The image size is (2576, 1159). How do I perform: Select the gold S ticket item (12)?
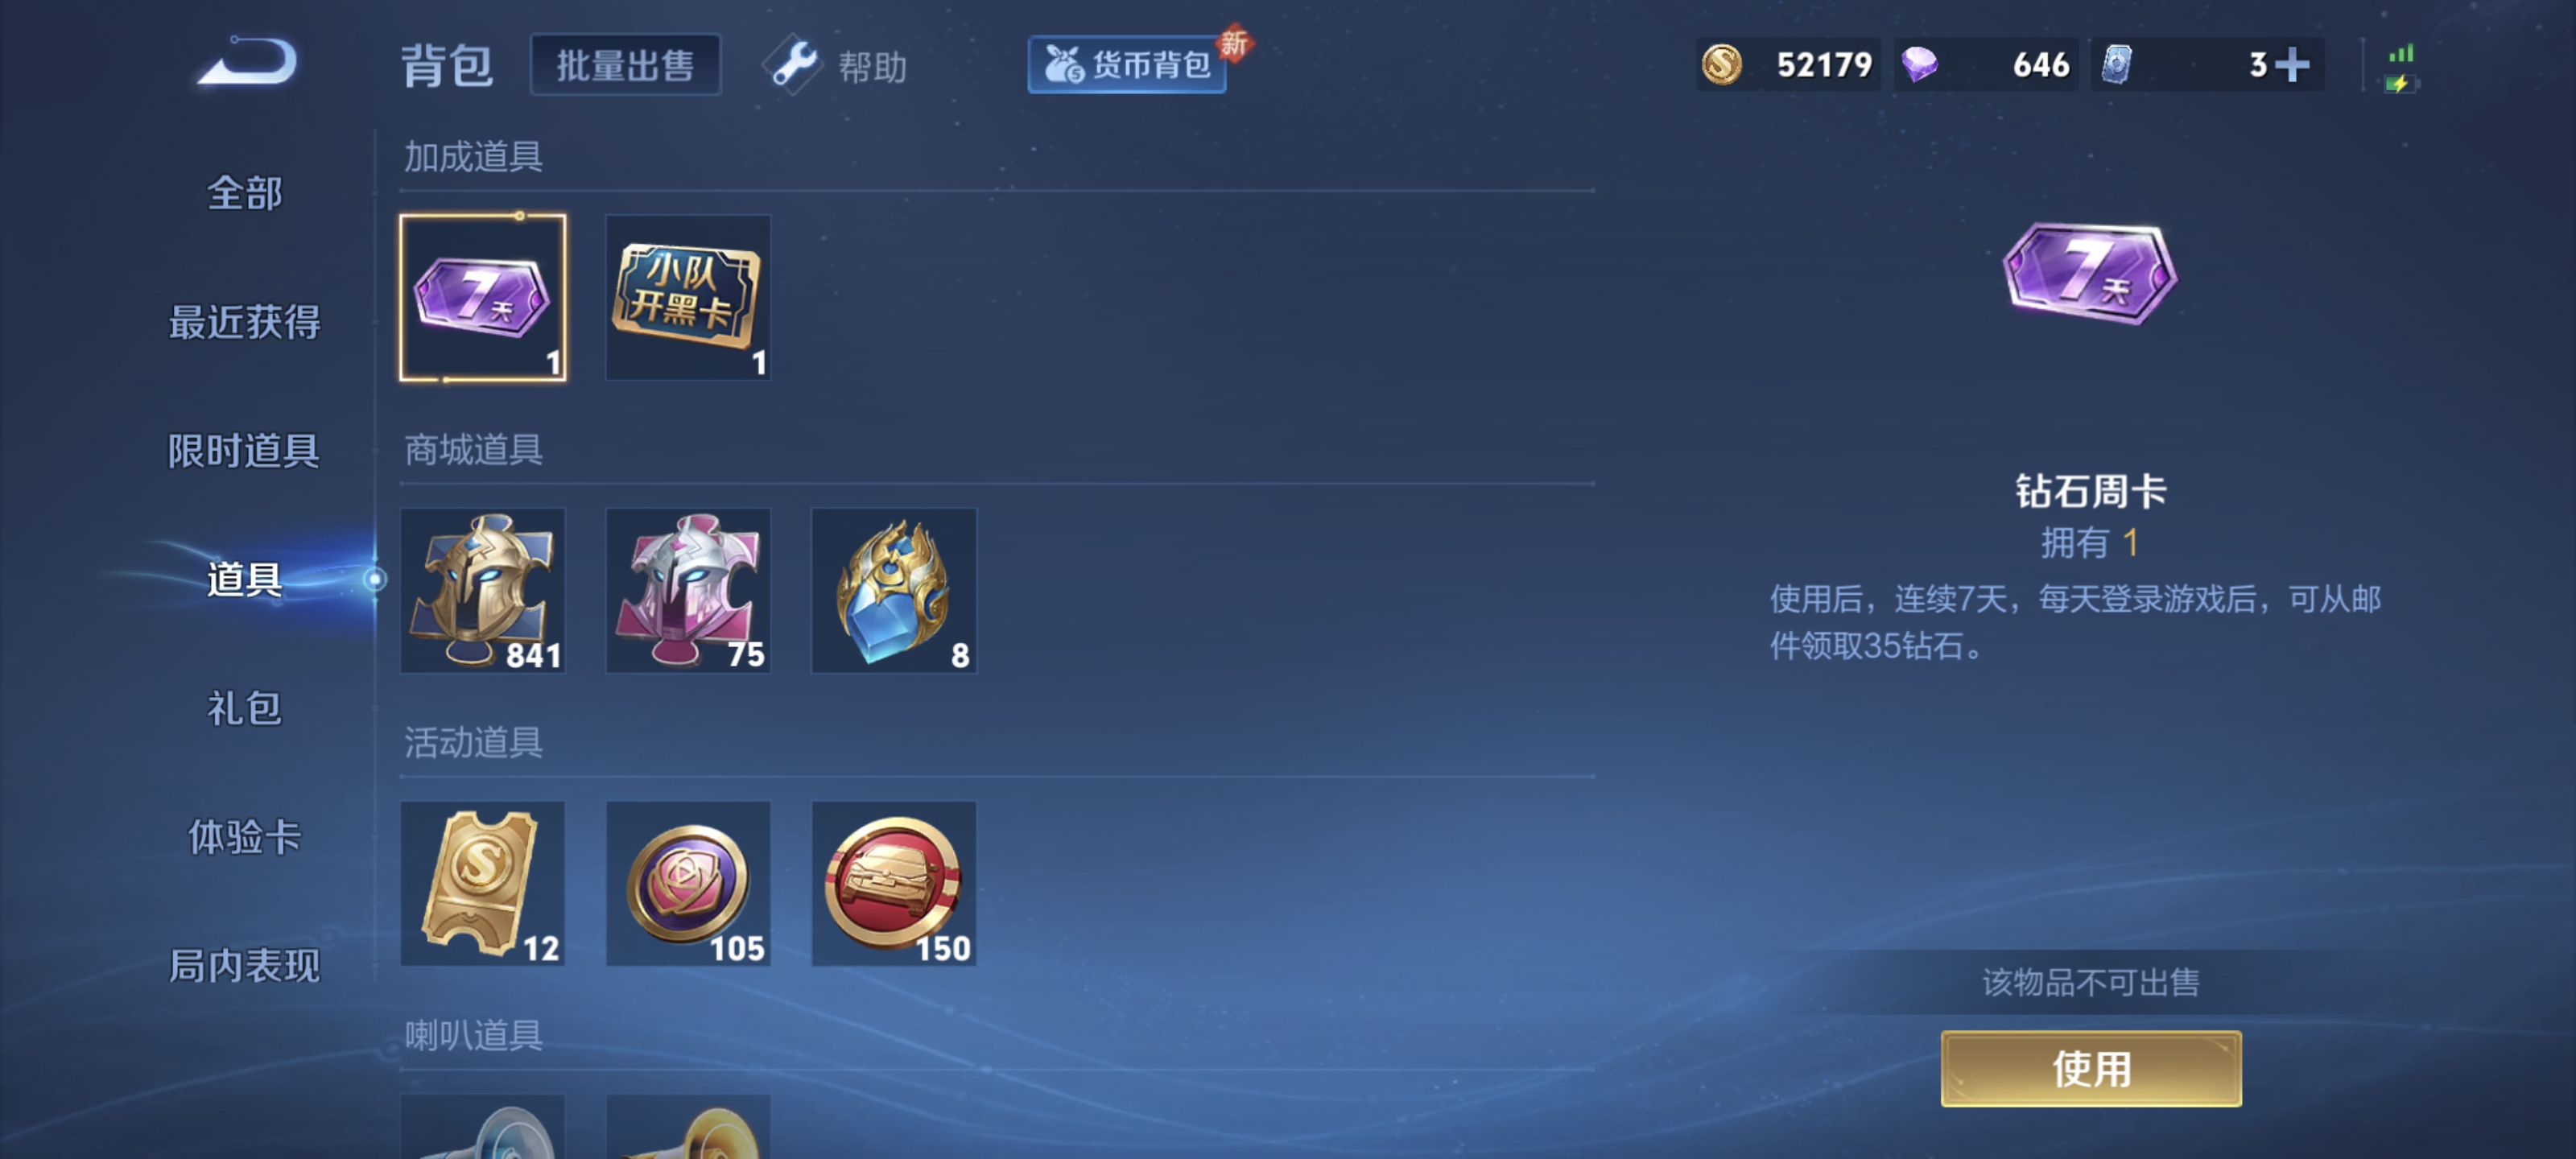pos(483,883)
